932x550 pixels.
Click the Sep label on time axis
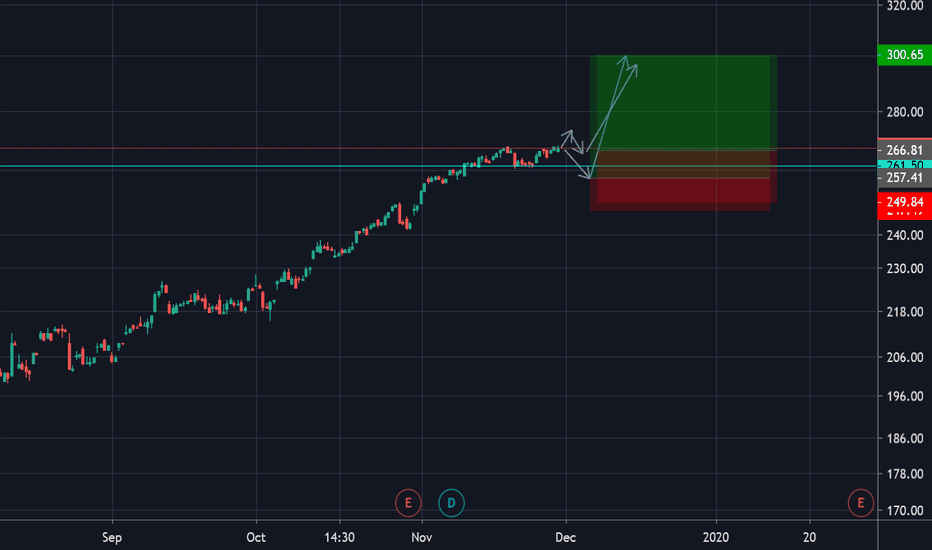(x=112, y=538)
